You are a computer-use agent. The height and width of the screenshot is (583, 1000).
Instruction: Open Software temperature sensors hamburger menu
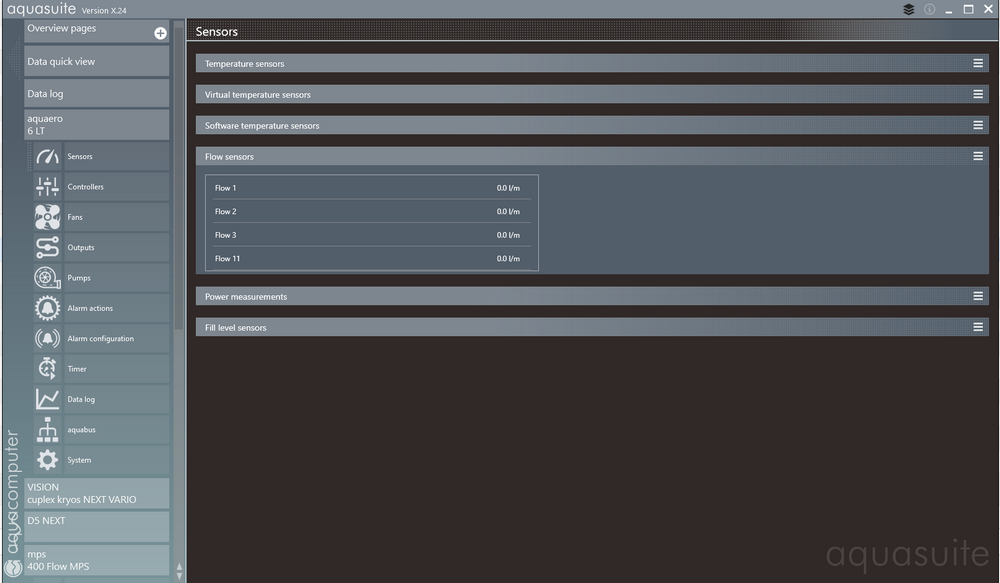tap(978, 125)
